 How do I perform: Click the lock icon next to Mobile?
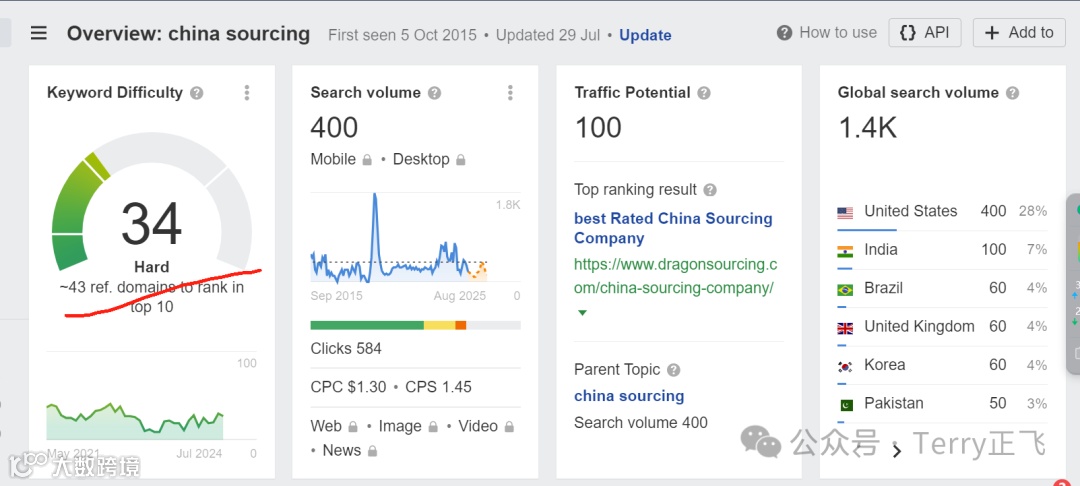368,160
